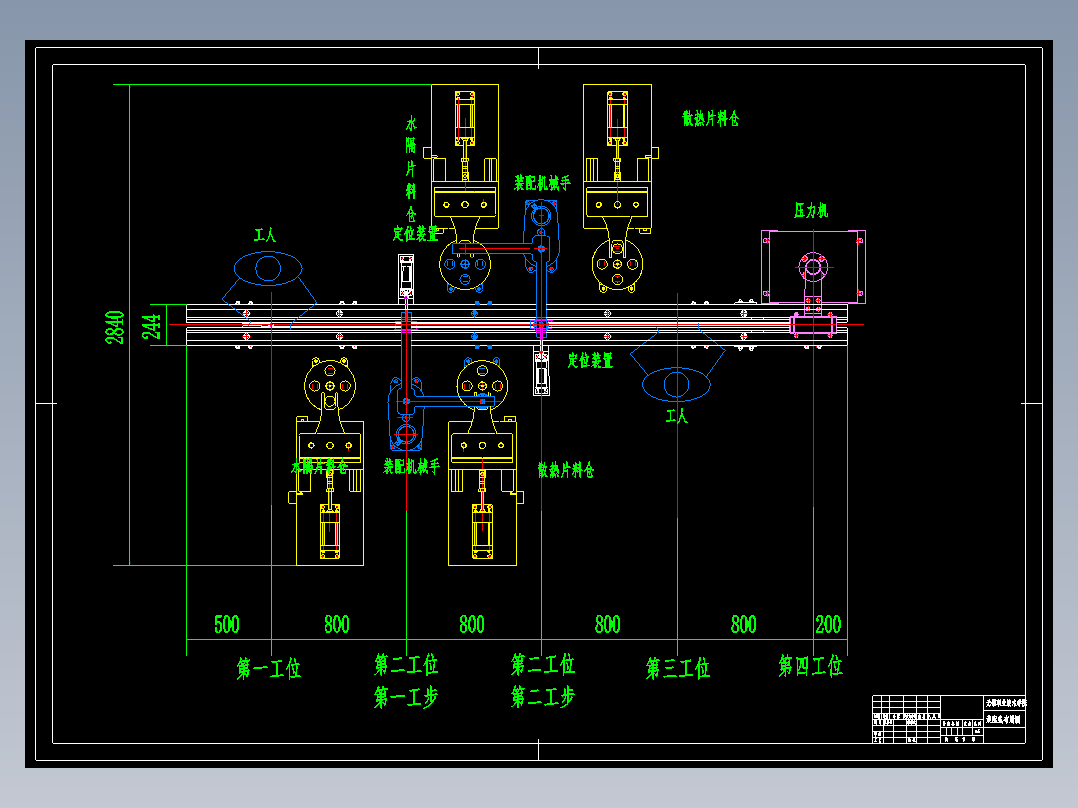Select the 第一工步 step label
1078x808 pixels.
point(406,697)
